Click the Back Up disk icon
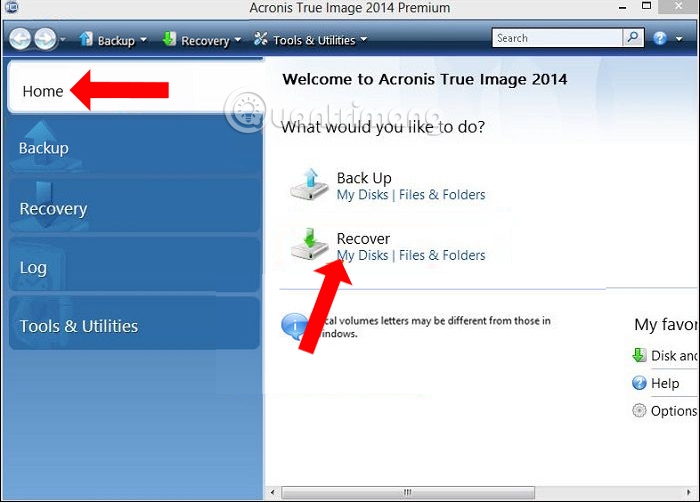Viewport: 700px width, 503px height. [x=309, y=184]
